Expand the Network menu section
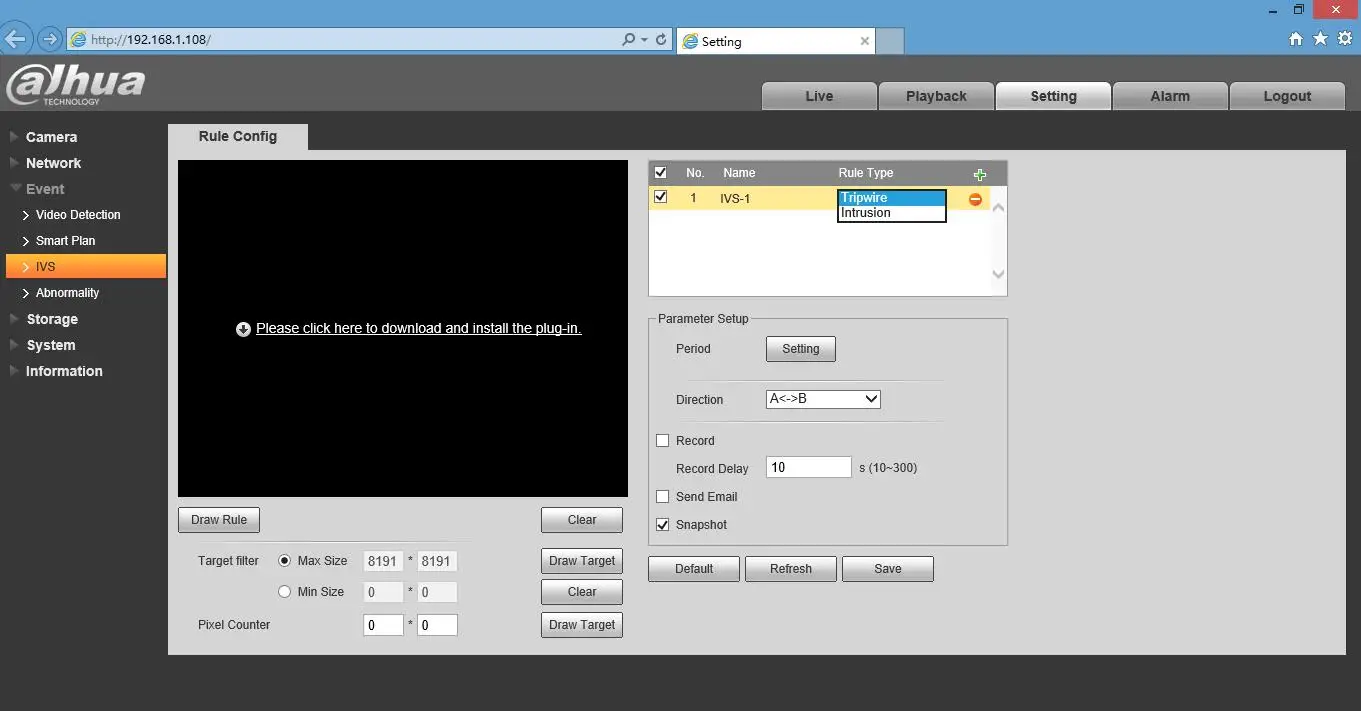This screenshot has width=1361, height=711. (53, 163)
